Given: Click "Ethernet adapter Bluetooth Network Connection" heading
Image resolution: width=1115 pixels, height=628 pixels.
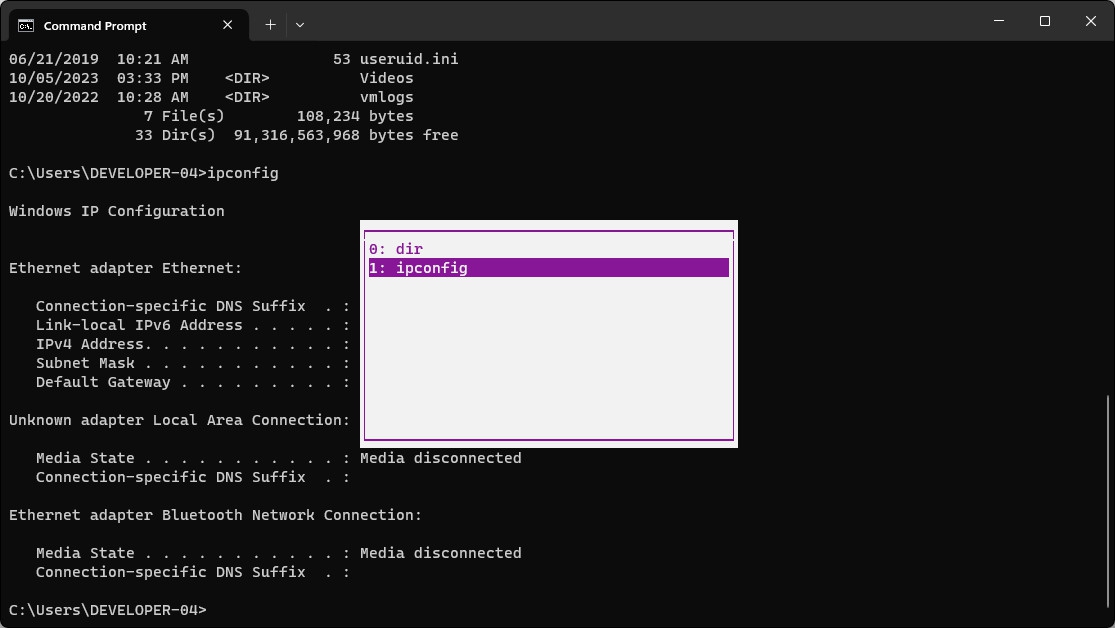Looking at the screenshot, I should click(x=215, y=515).
